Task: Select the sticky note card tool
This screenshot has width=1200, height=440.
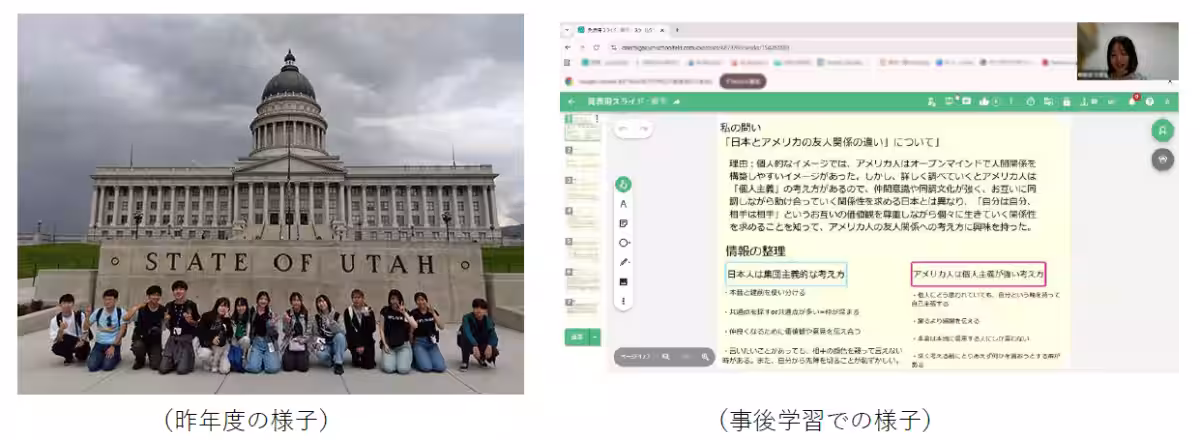Action: (624, 223)
